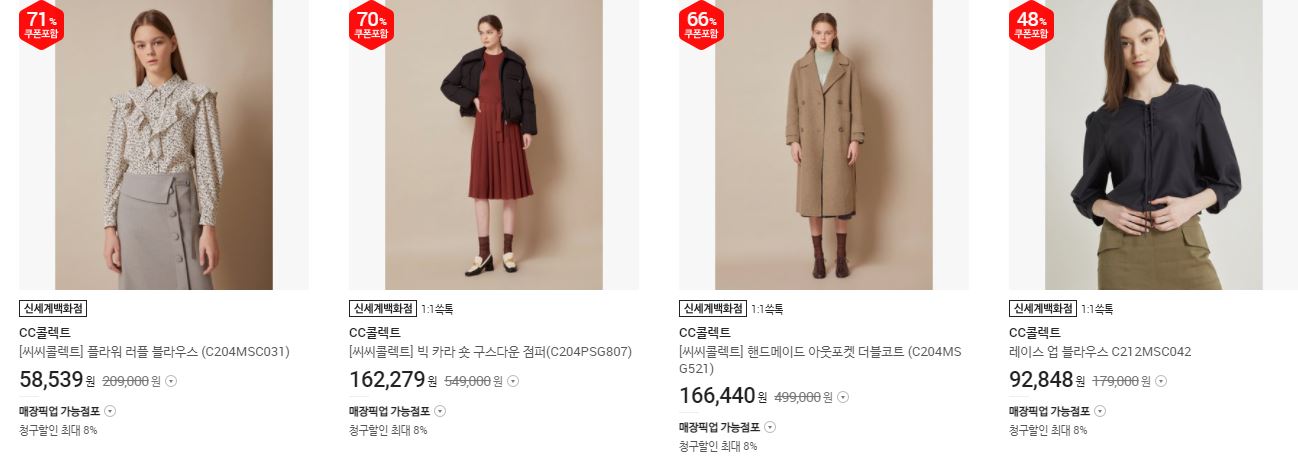Viewport: 1298px width, 474px height.
Task: Expand price details next to 209,000원
Action: point(171,381)
